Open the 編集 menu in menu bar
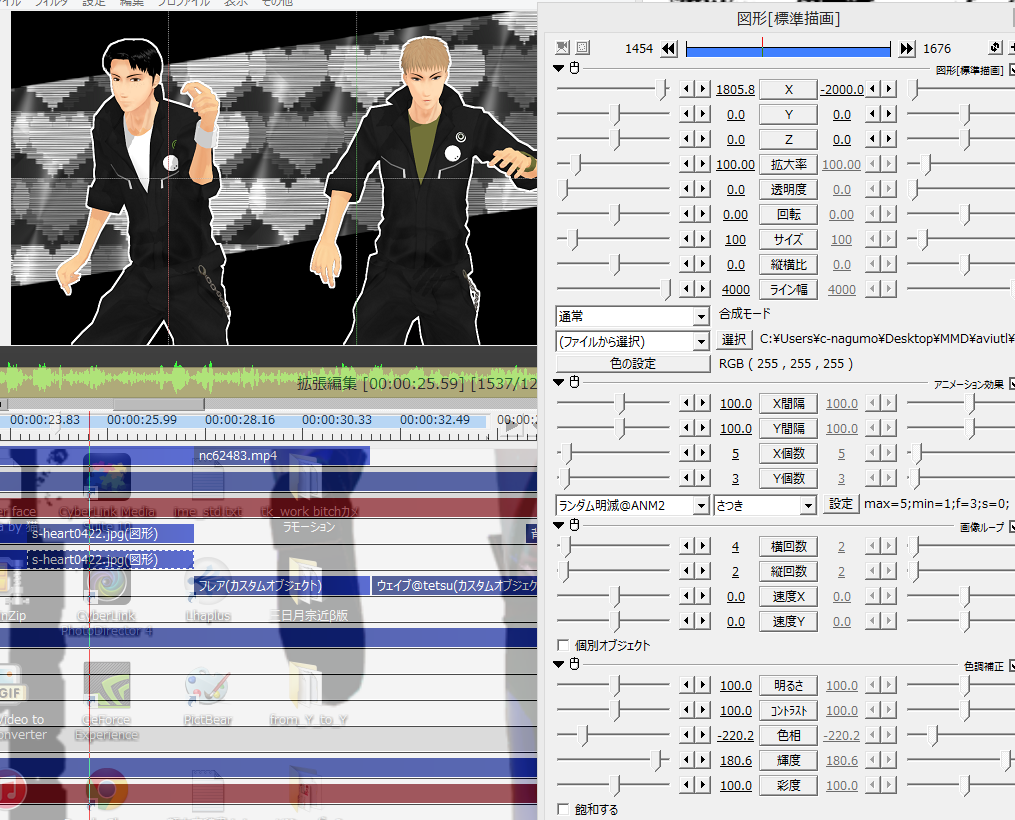The height and width of the screenshot is (820, 1015). click(x=132, y=3)
